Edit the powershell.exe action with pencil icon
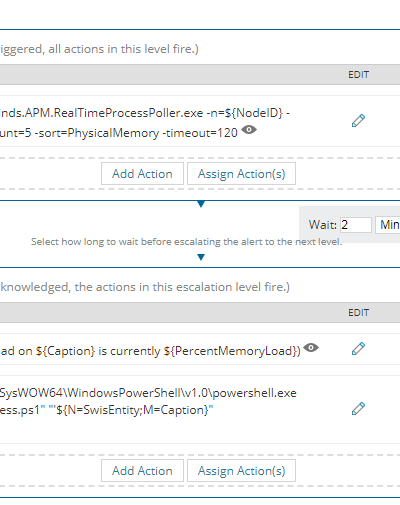The width and height of the screenshot is (400, 505). [358, 409]
